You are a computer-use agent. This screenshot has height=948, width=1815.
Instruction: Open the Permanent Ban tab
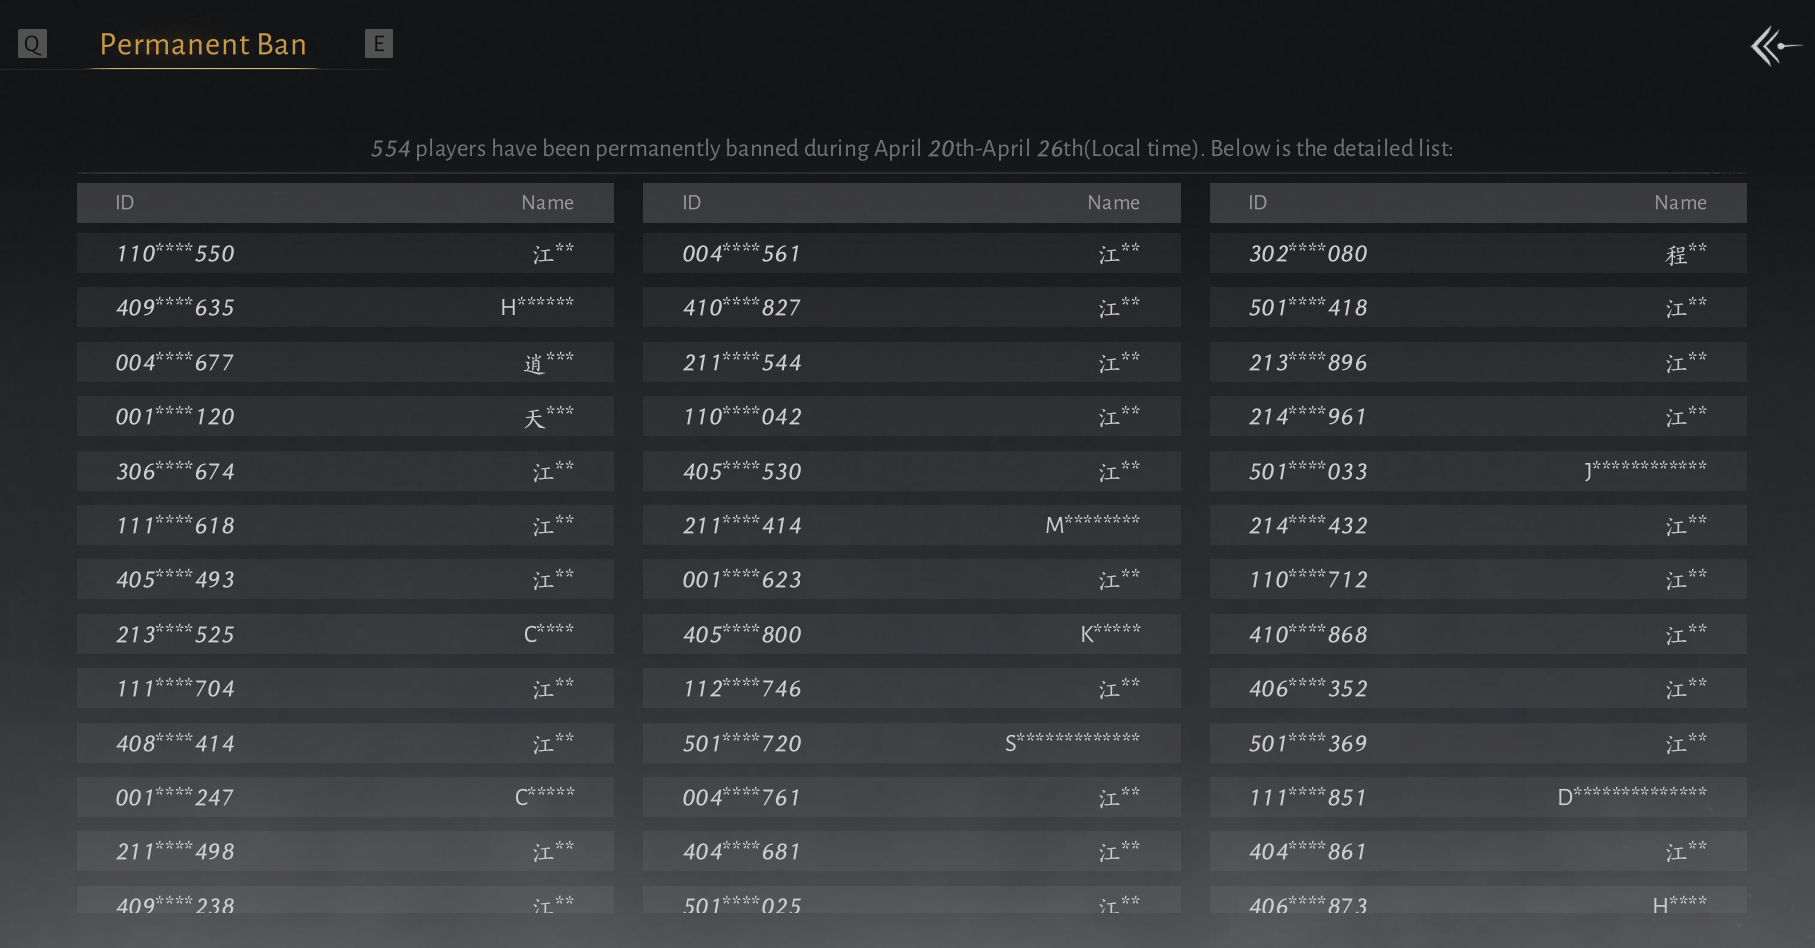(x=203, y=44)
